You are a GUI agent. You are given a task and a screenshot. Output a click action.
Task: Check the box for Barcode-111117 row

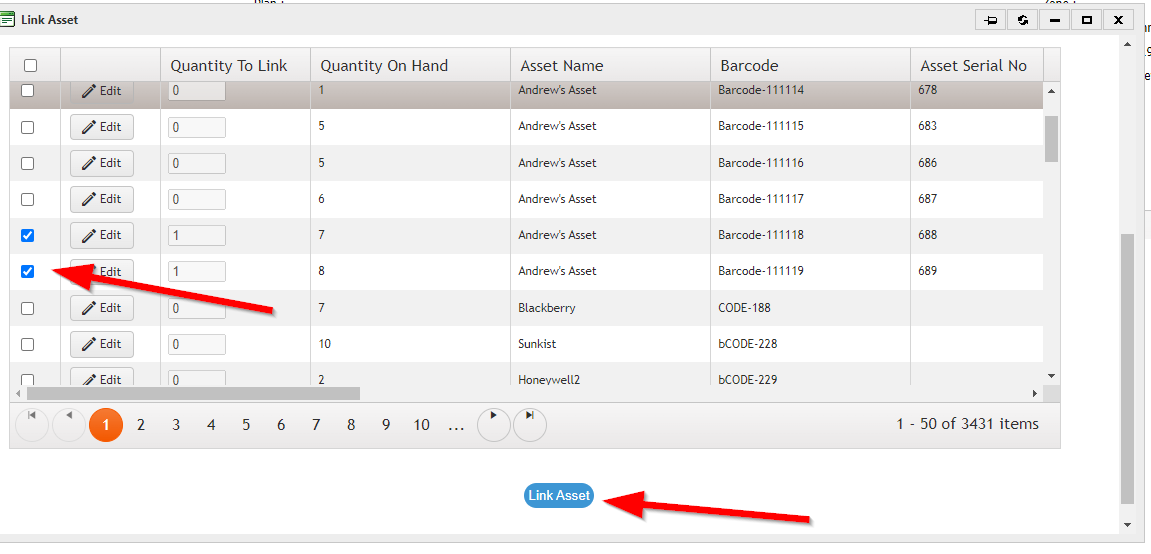click(27, 199)
